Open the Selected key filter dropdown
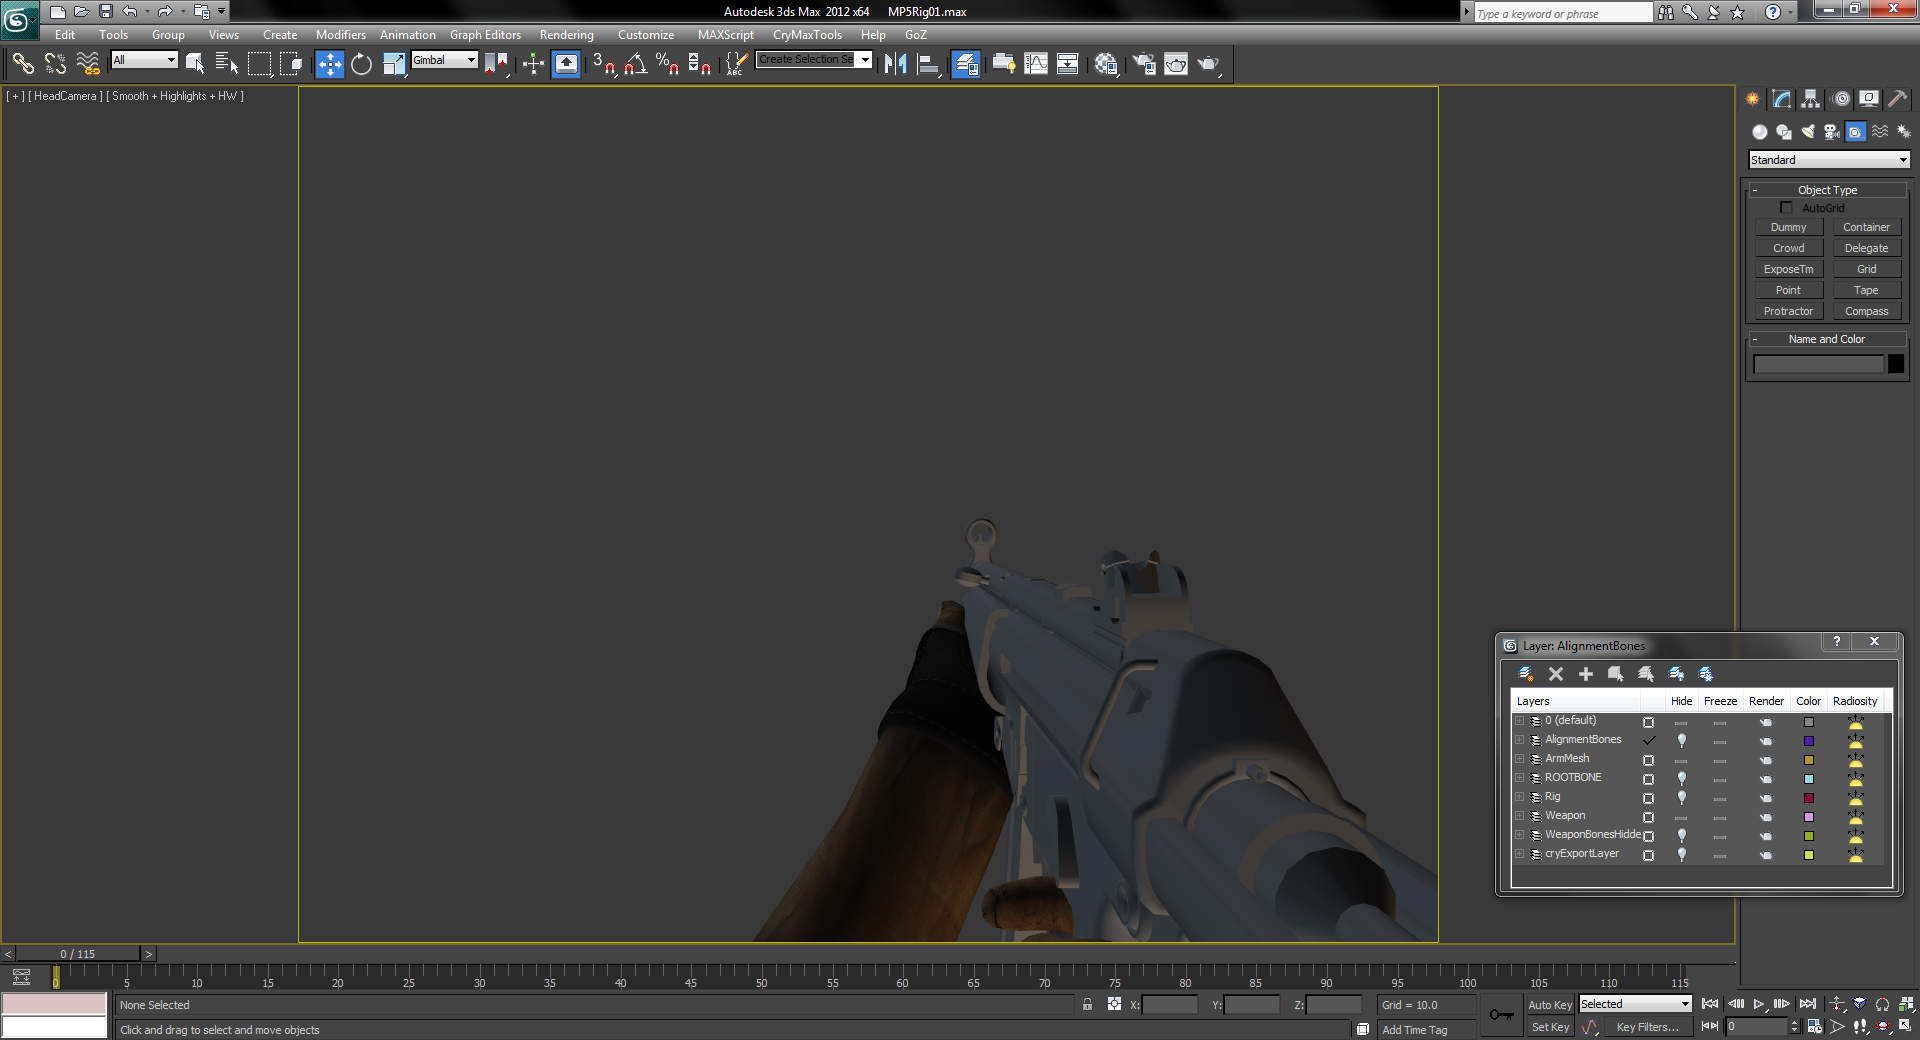This screenshot has width=1920, height=1040. pos(1635,1004)
